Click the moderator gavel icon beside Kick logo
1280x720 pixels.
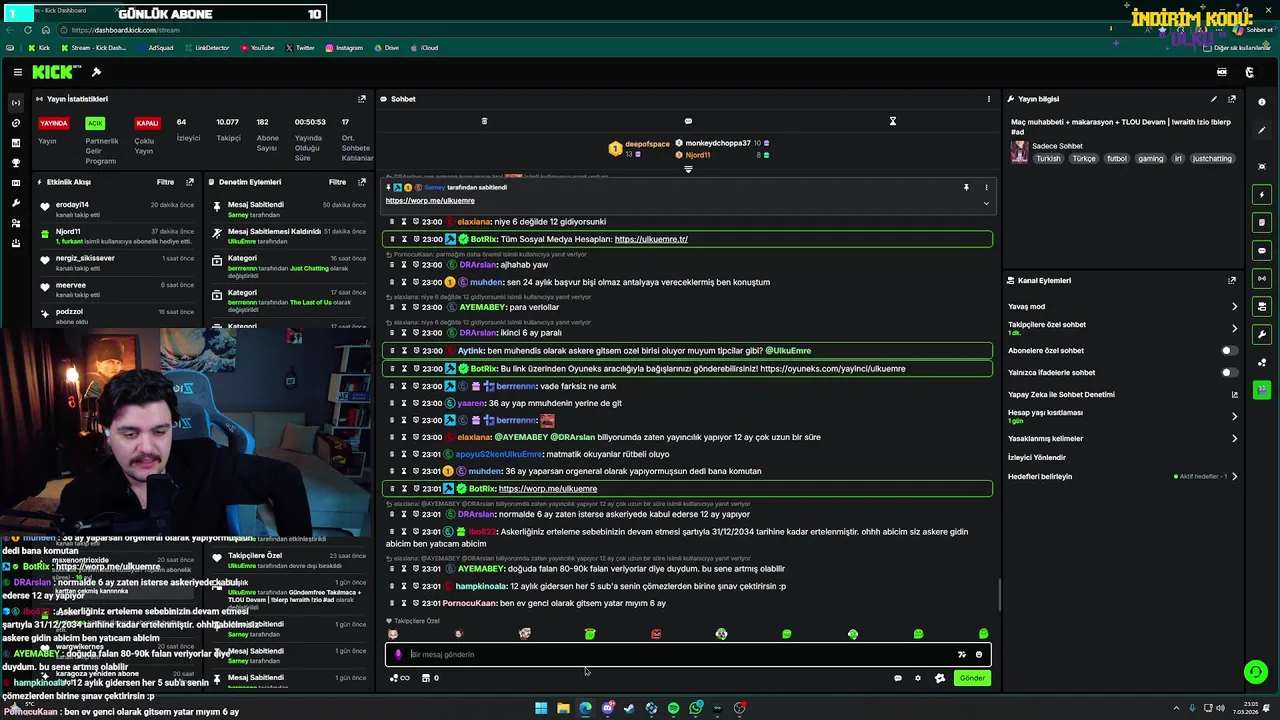(96, 72)
